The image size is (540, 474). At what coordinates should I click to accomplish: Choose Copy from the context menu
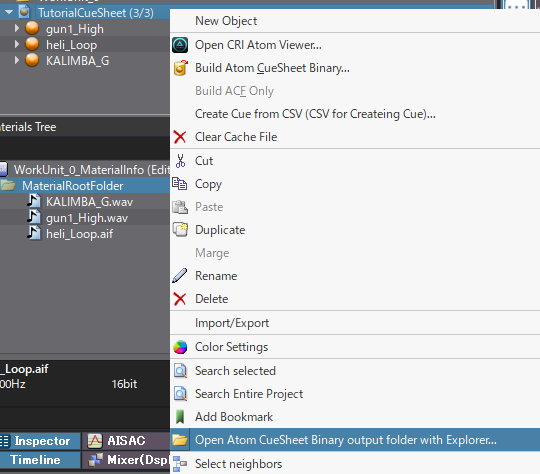point(355,184)
